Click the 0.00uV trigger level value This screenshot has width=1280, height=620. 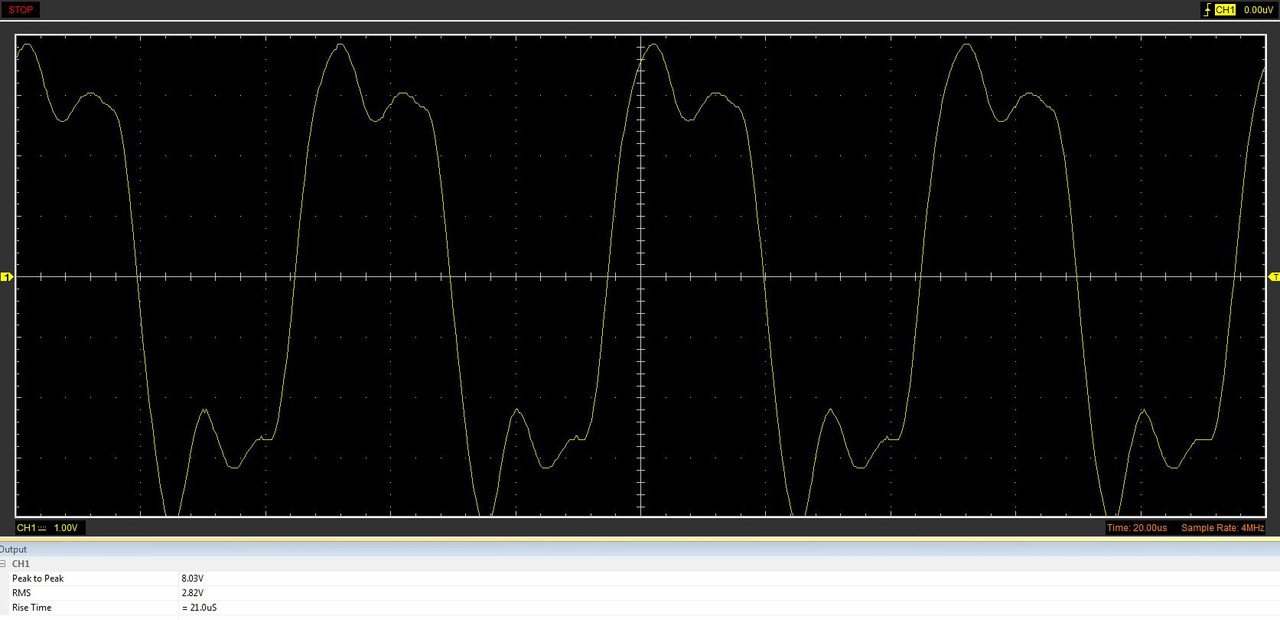tap(1258, 10)
